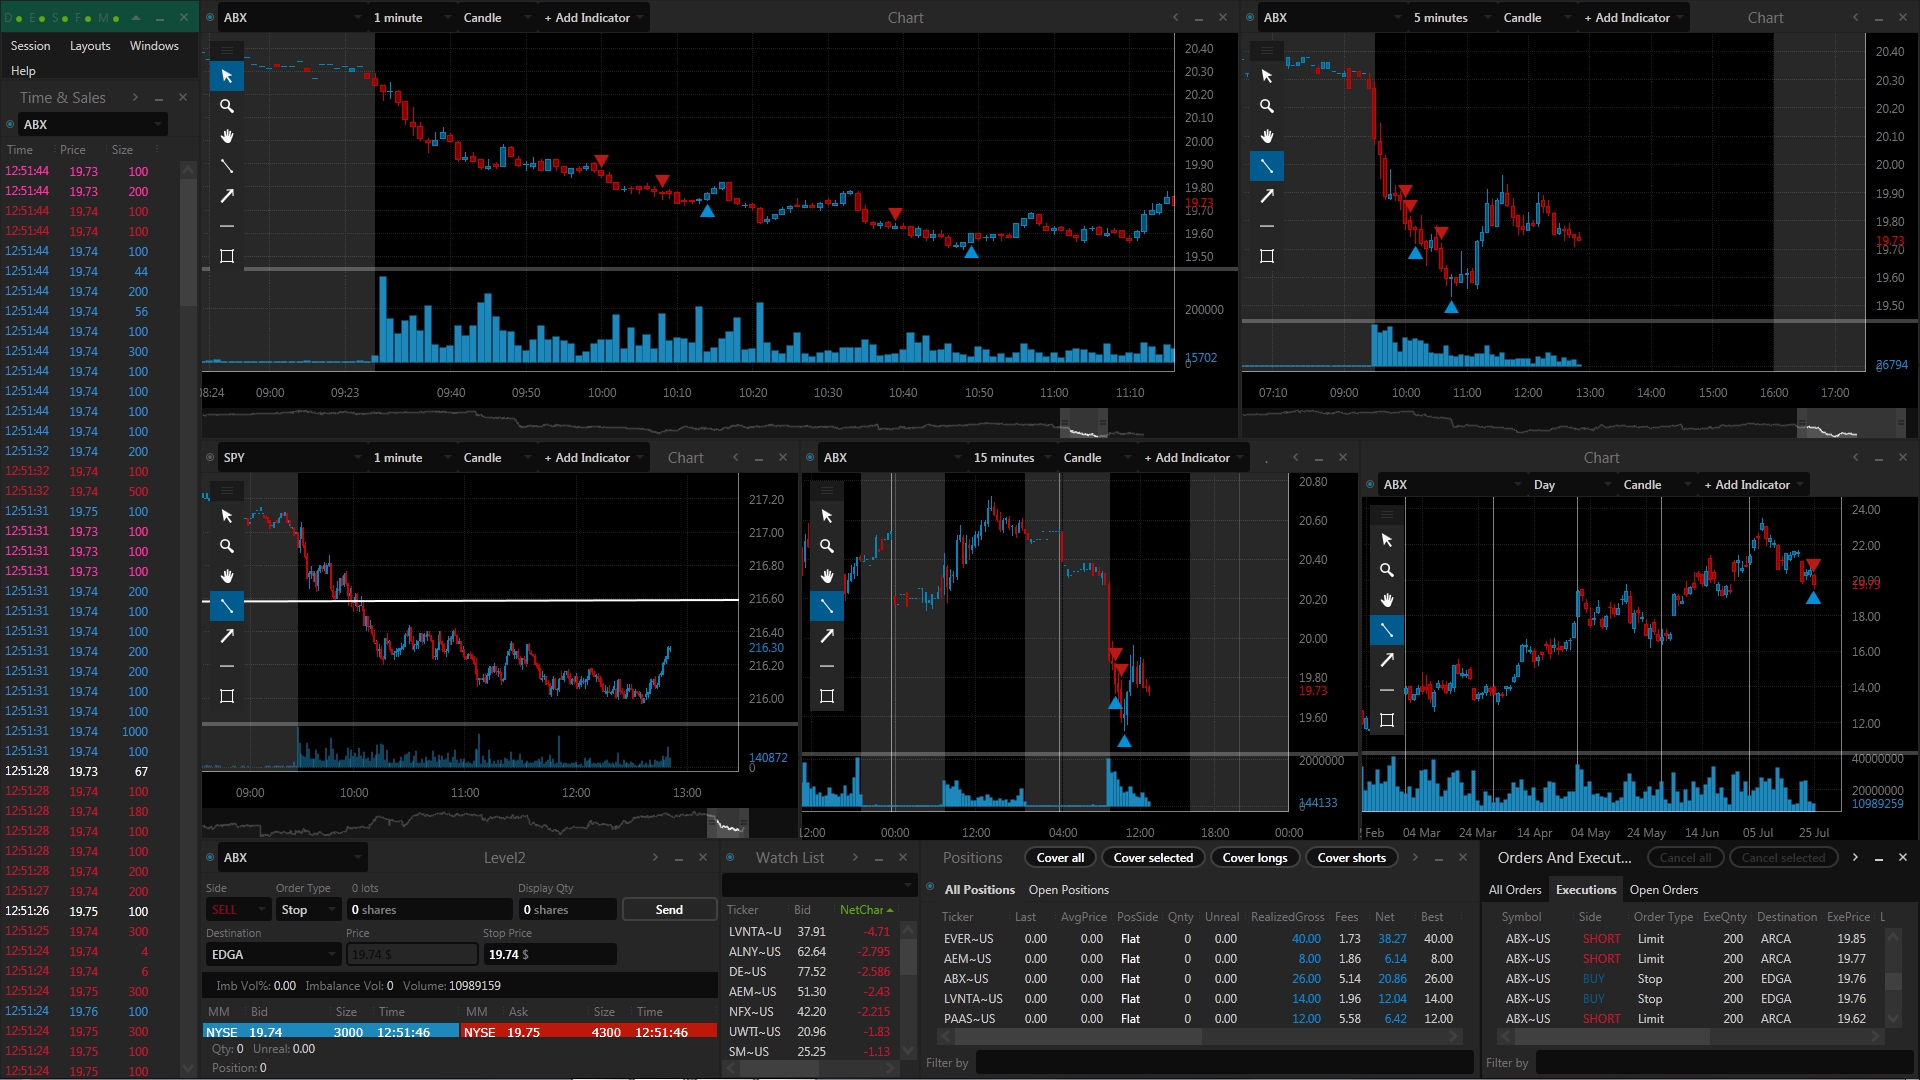Screen dimensions: 1920x1080
Task: Select arrow tool in ABX 5-minute chart
Action: pos(1267,196)
